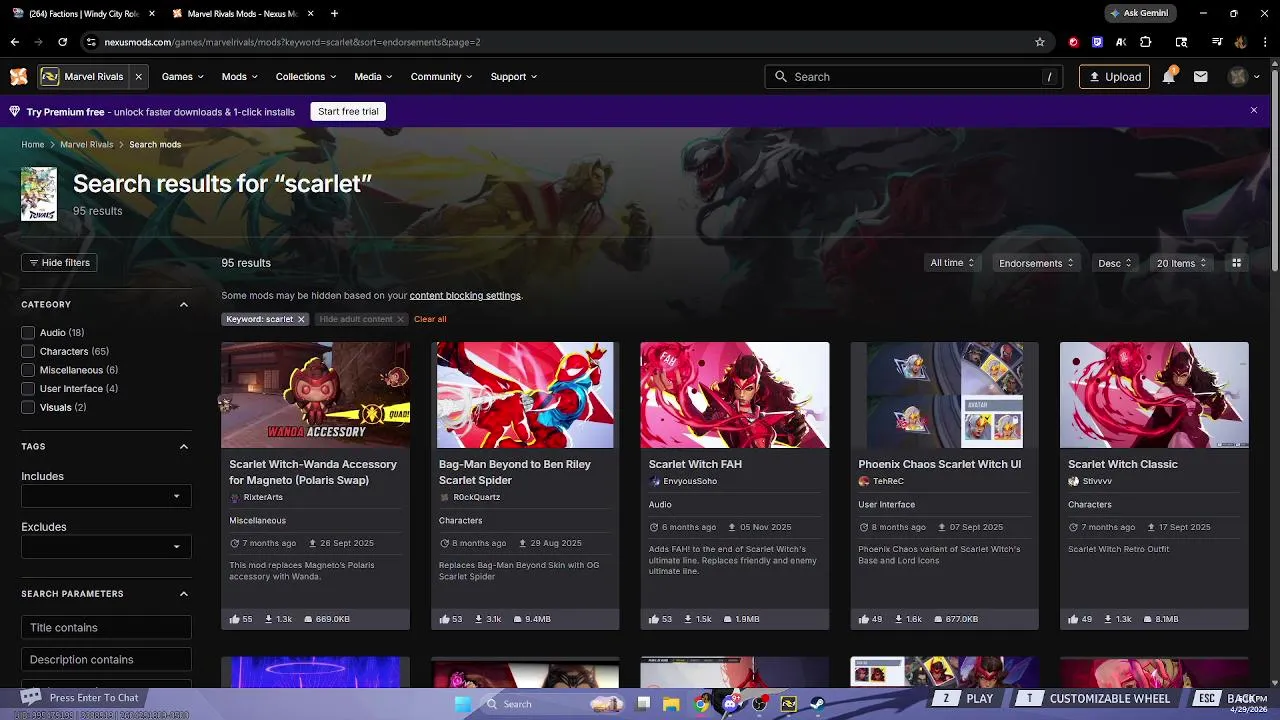The height and width of the screenshot is (720, 1280).
Task: Open the Chrome three-dot menu
Action: [1264, 42]
